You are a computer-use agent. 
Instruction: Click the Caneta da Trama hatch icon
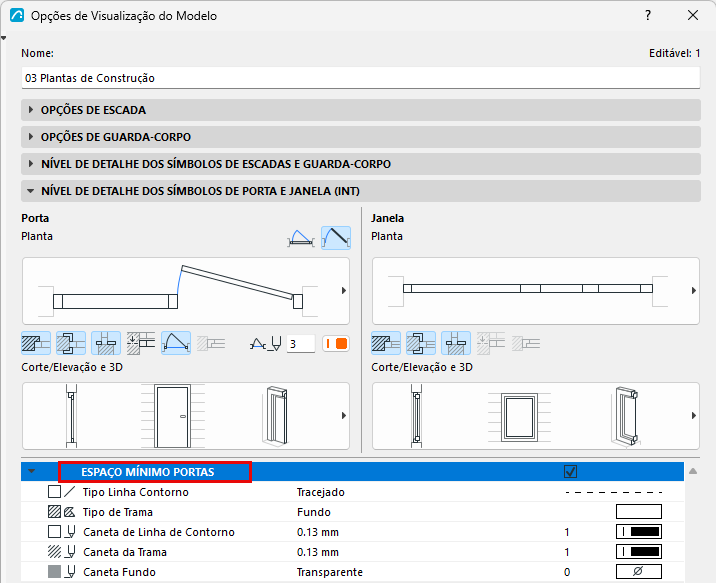pos(54,551)
